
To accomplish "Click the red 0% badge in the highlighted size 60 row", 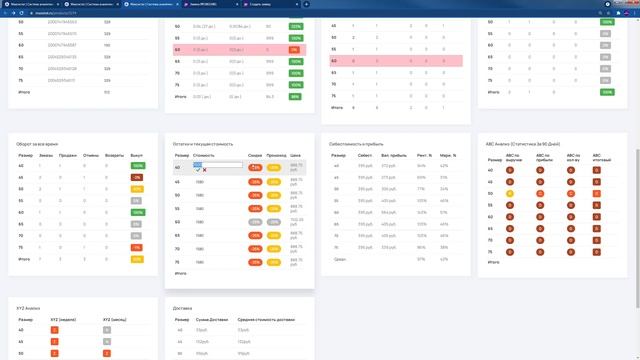I will pos(294,50).
